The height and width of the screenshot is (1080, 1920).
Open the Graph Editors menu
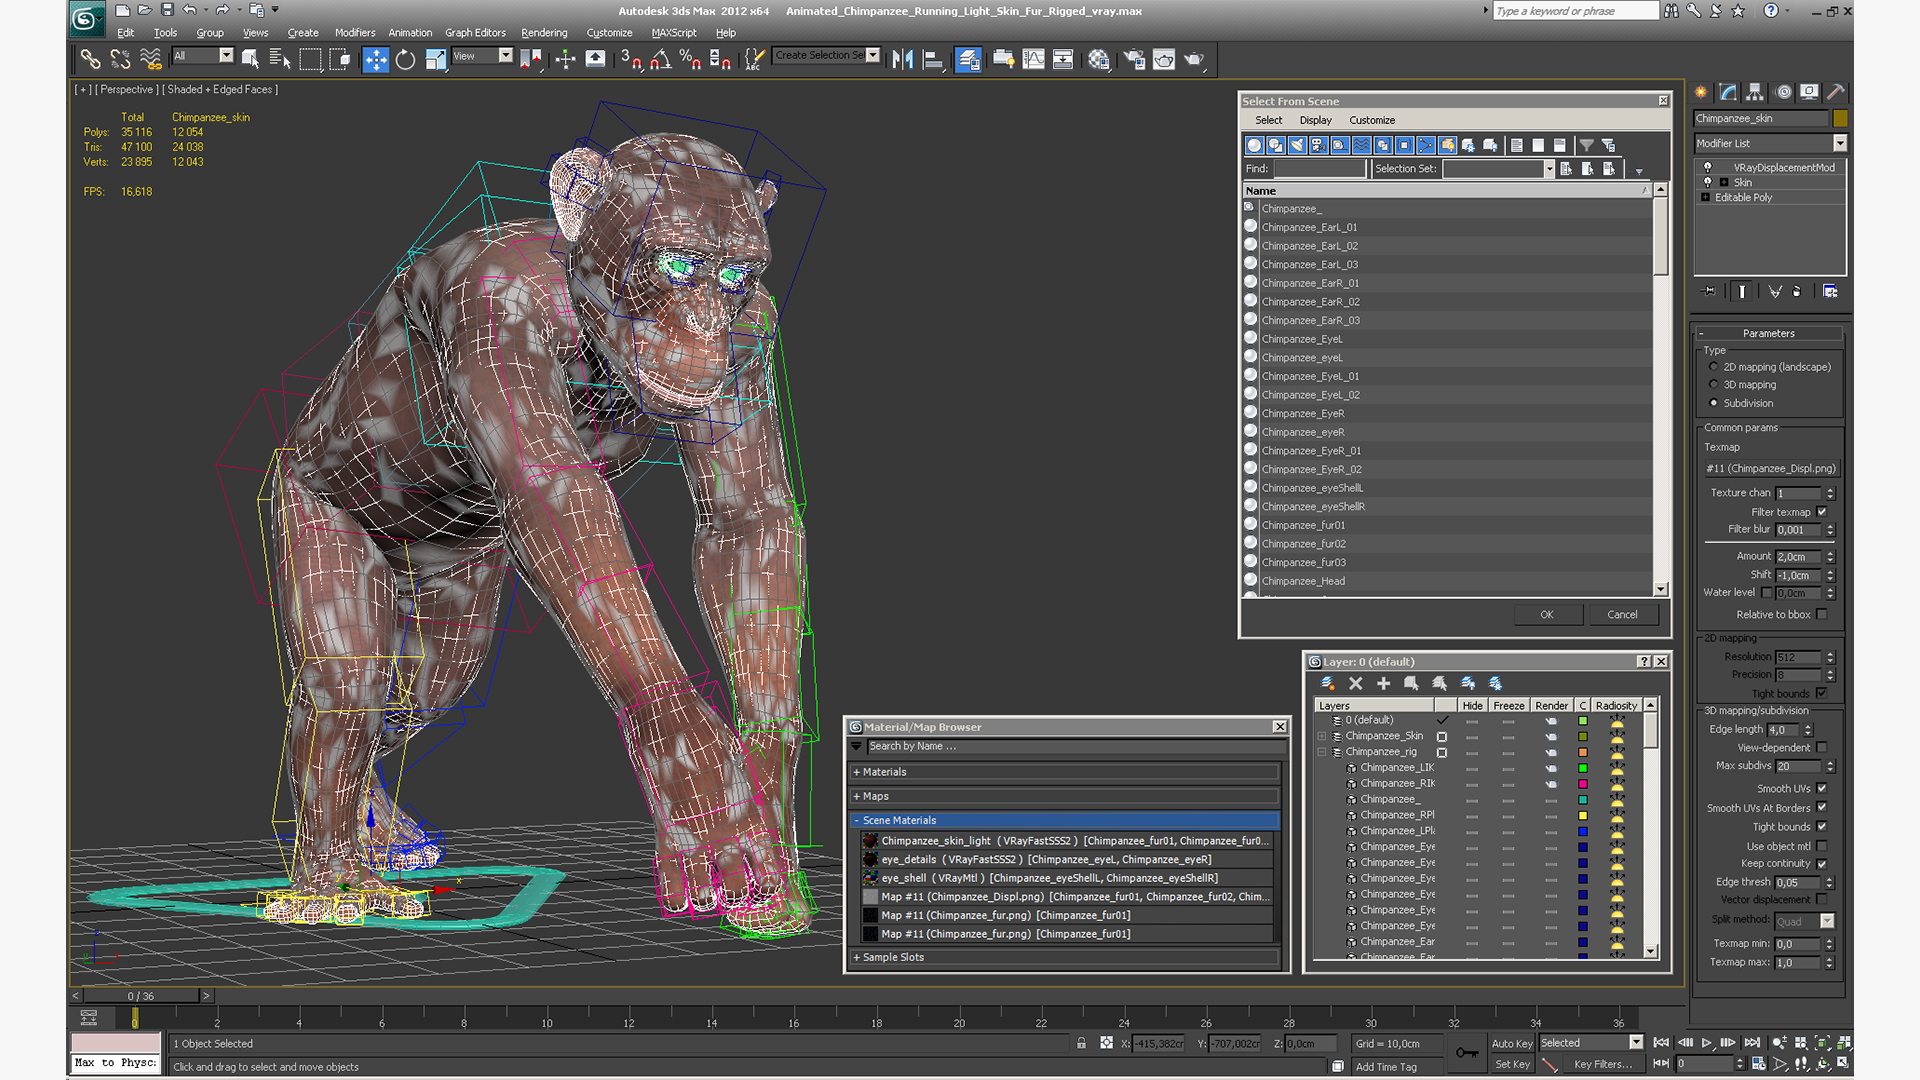(475, 33)
